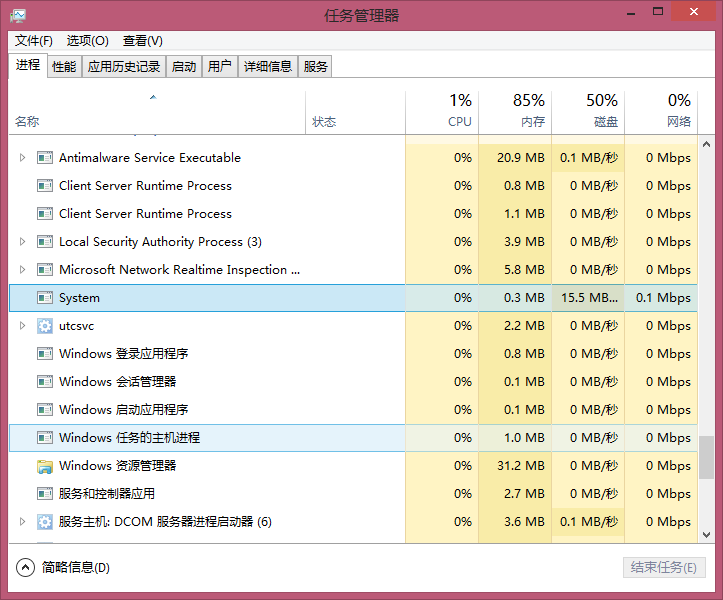Expand the utcsvc process row
The height and width of the screenshot is (600, 723).
(22, 326)
